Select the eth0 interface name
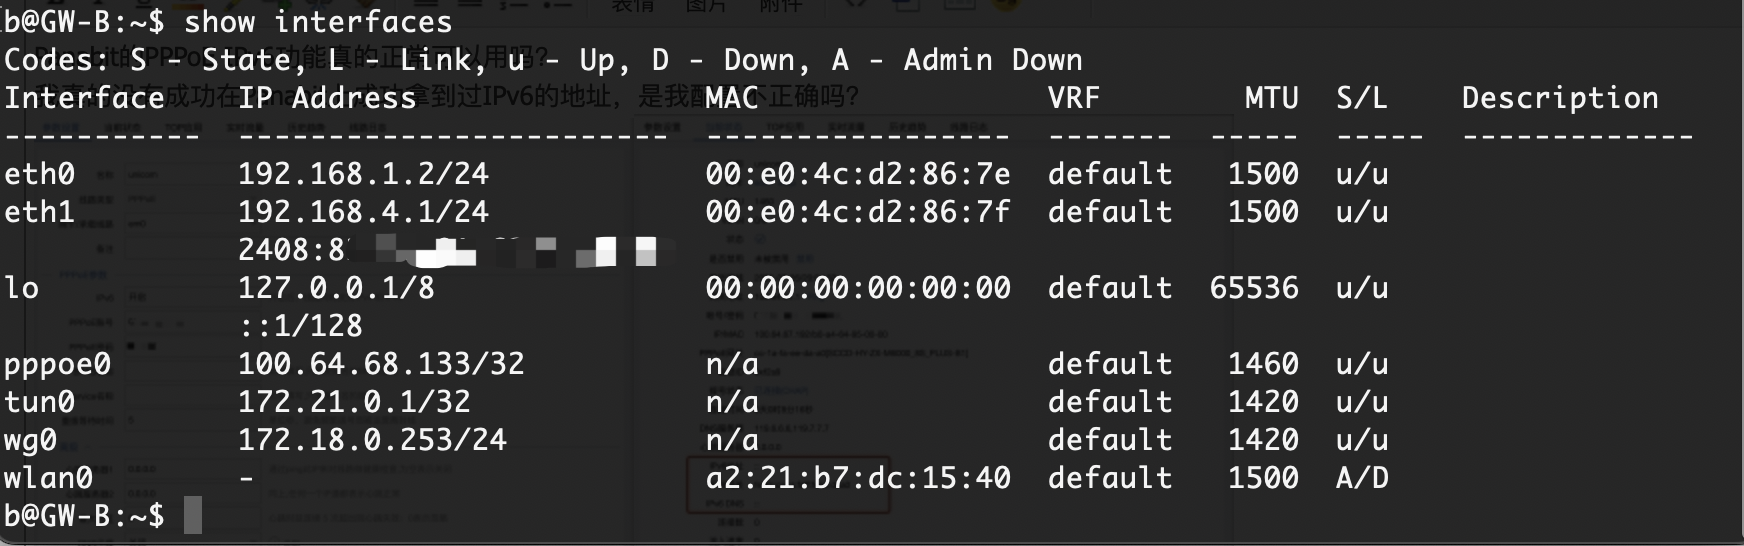 pyautogui.click(x=39, y=174)
